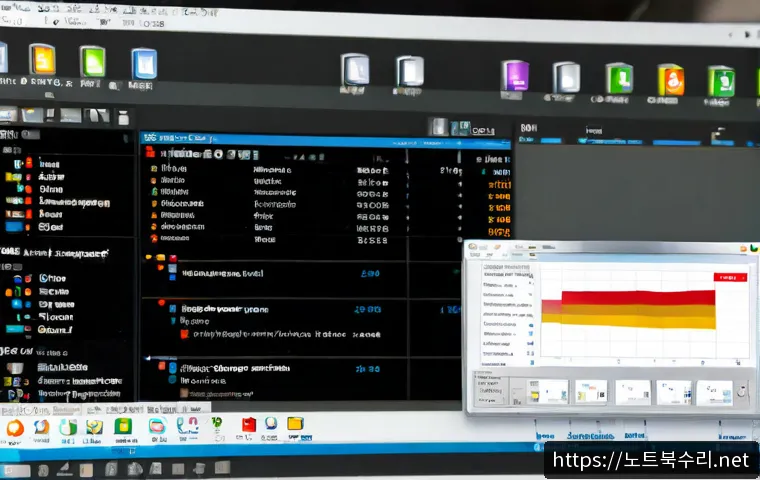Open the green desktop icon left of the orange one

(619, 78)
